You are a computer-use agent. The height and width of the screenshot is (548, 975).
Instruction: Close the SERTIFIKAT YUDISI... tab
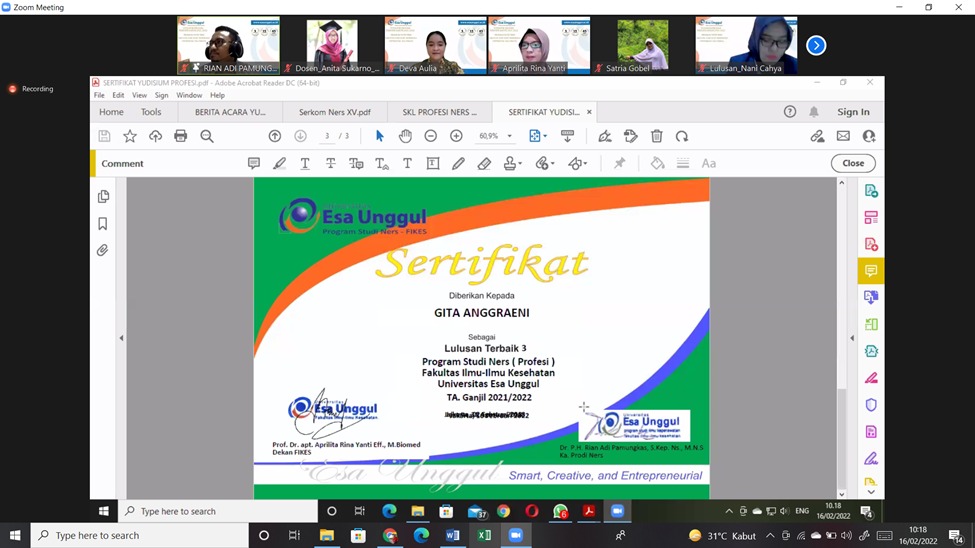pos(589,112)
